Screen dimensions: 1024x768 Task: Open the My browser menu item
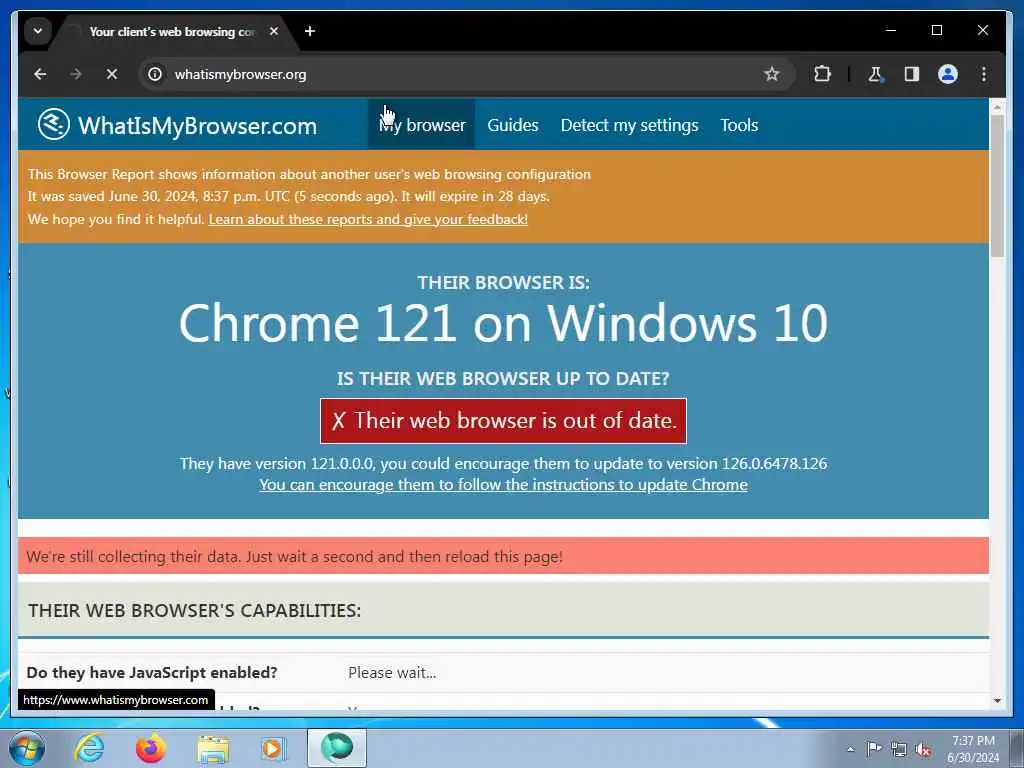422,125
